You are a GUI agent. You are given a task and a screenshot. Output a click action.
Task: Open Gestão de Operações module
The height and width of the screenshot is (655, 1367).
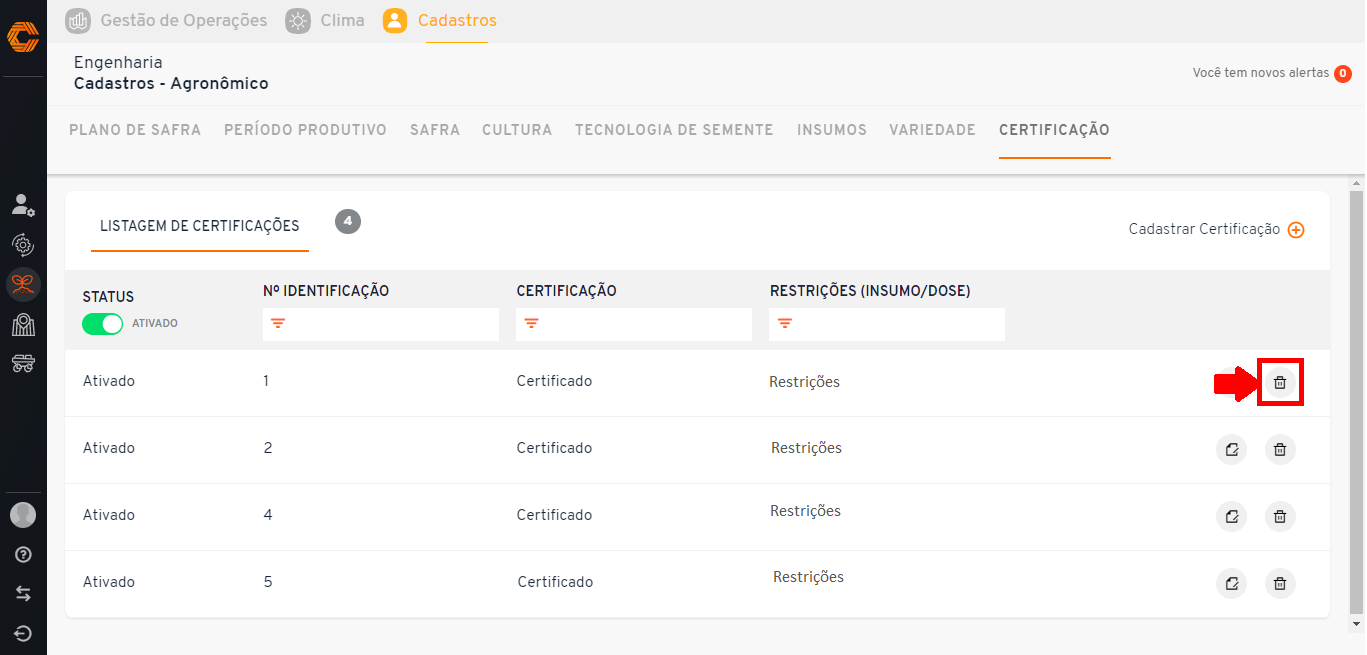pos(166,20)
